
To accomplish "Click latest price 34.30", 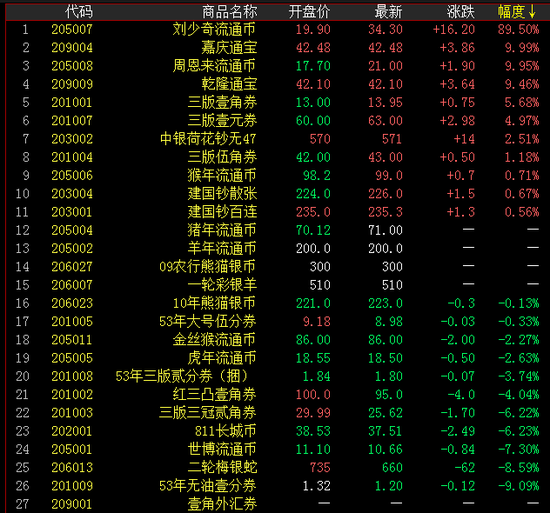I will point(385,29).
